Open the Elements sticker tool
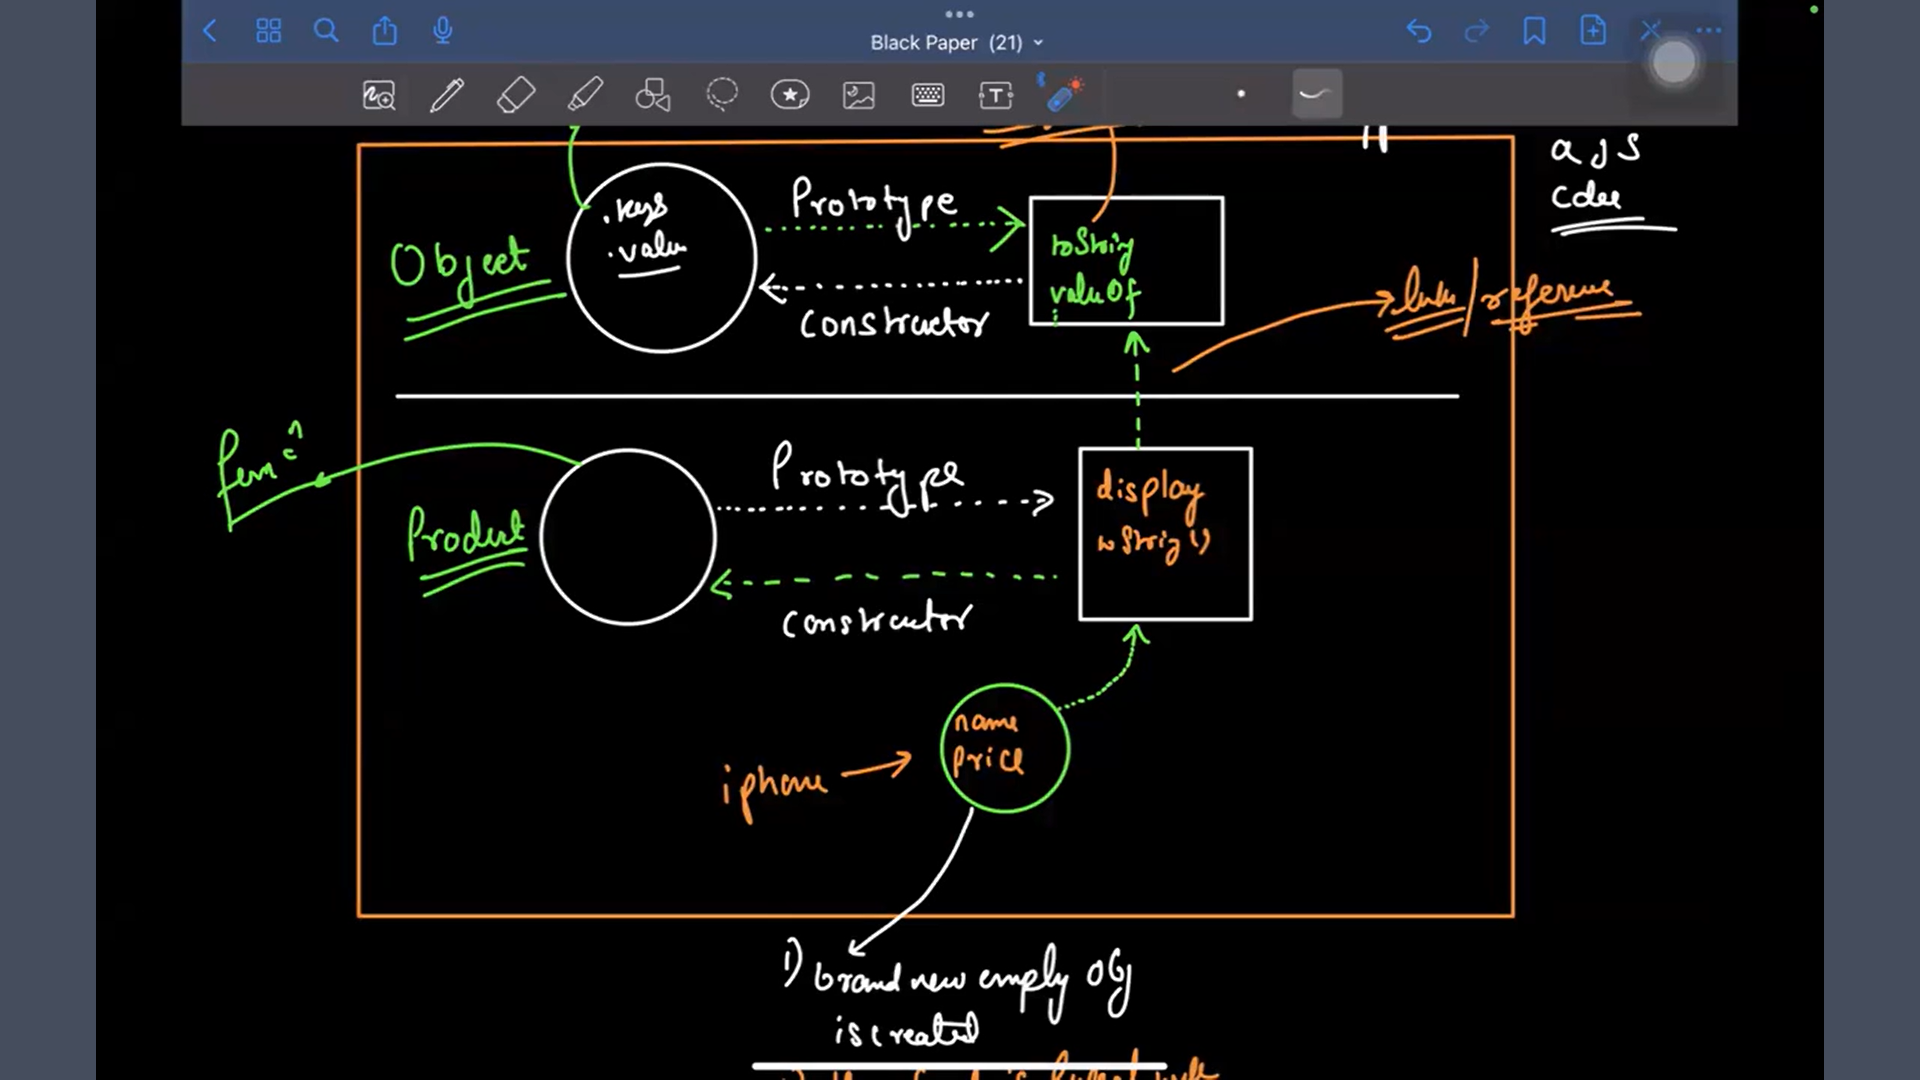Screen dimensions: 1920x1080 790,95
